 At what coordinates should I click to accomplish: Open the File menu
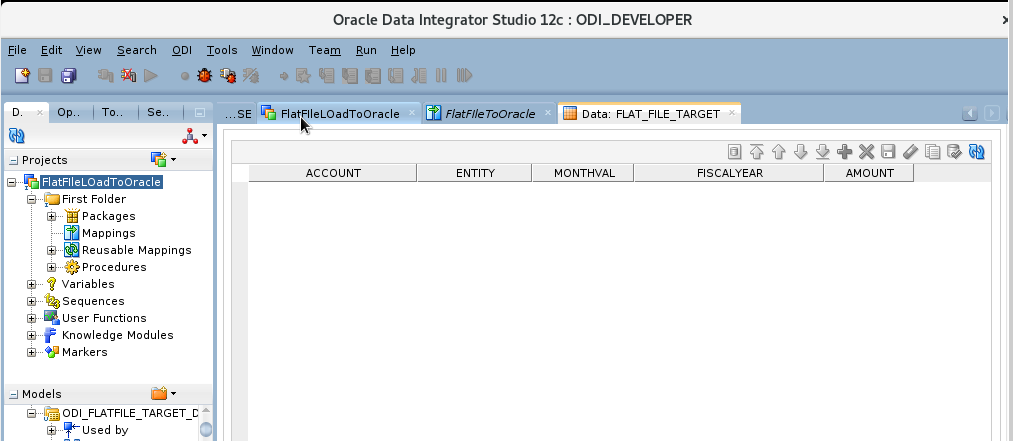[17, 50]
